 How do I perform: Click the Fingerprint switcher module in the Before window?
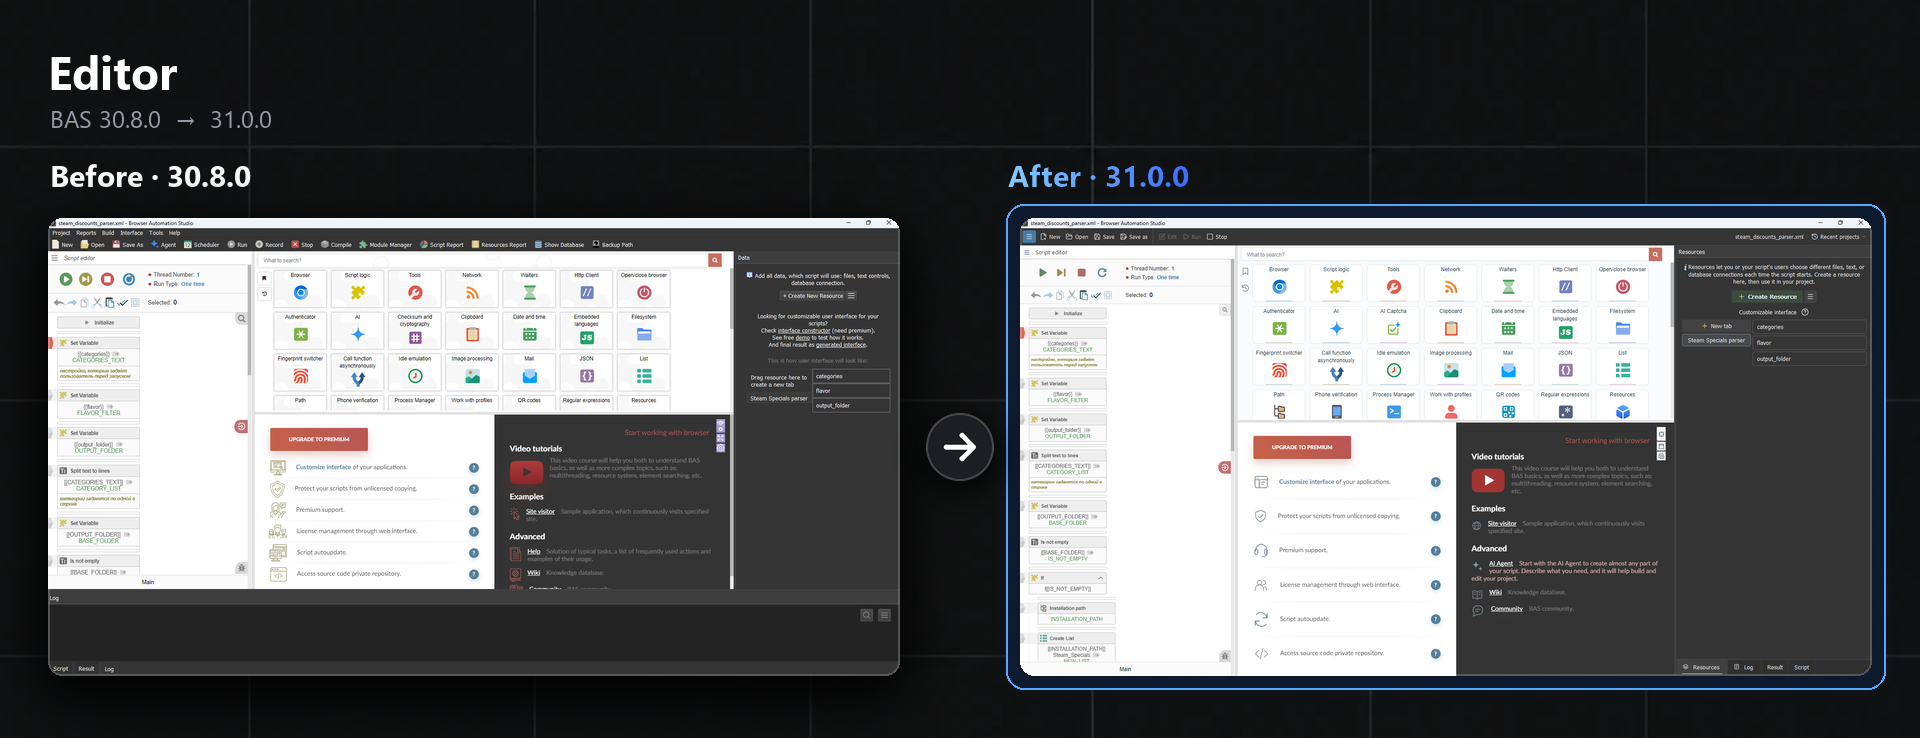point(300,372)
